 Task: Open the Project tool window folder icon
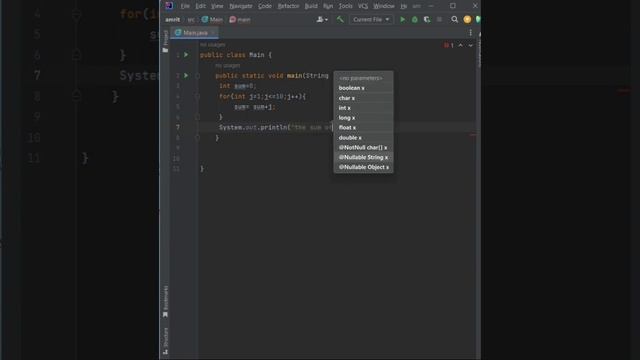[x=165, y=50]
